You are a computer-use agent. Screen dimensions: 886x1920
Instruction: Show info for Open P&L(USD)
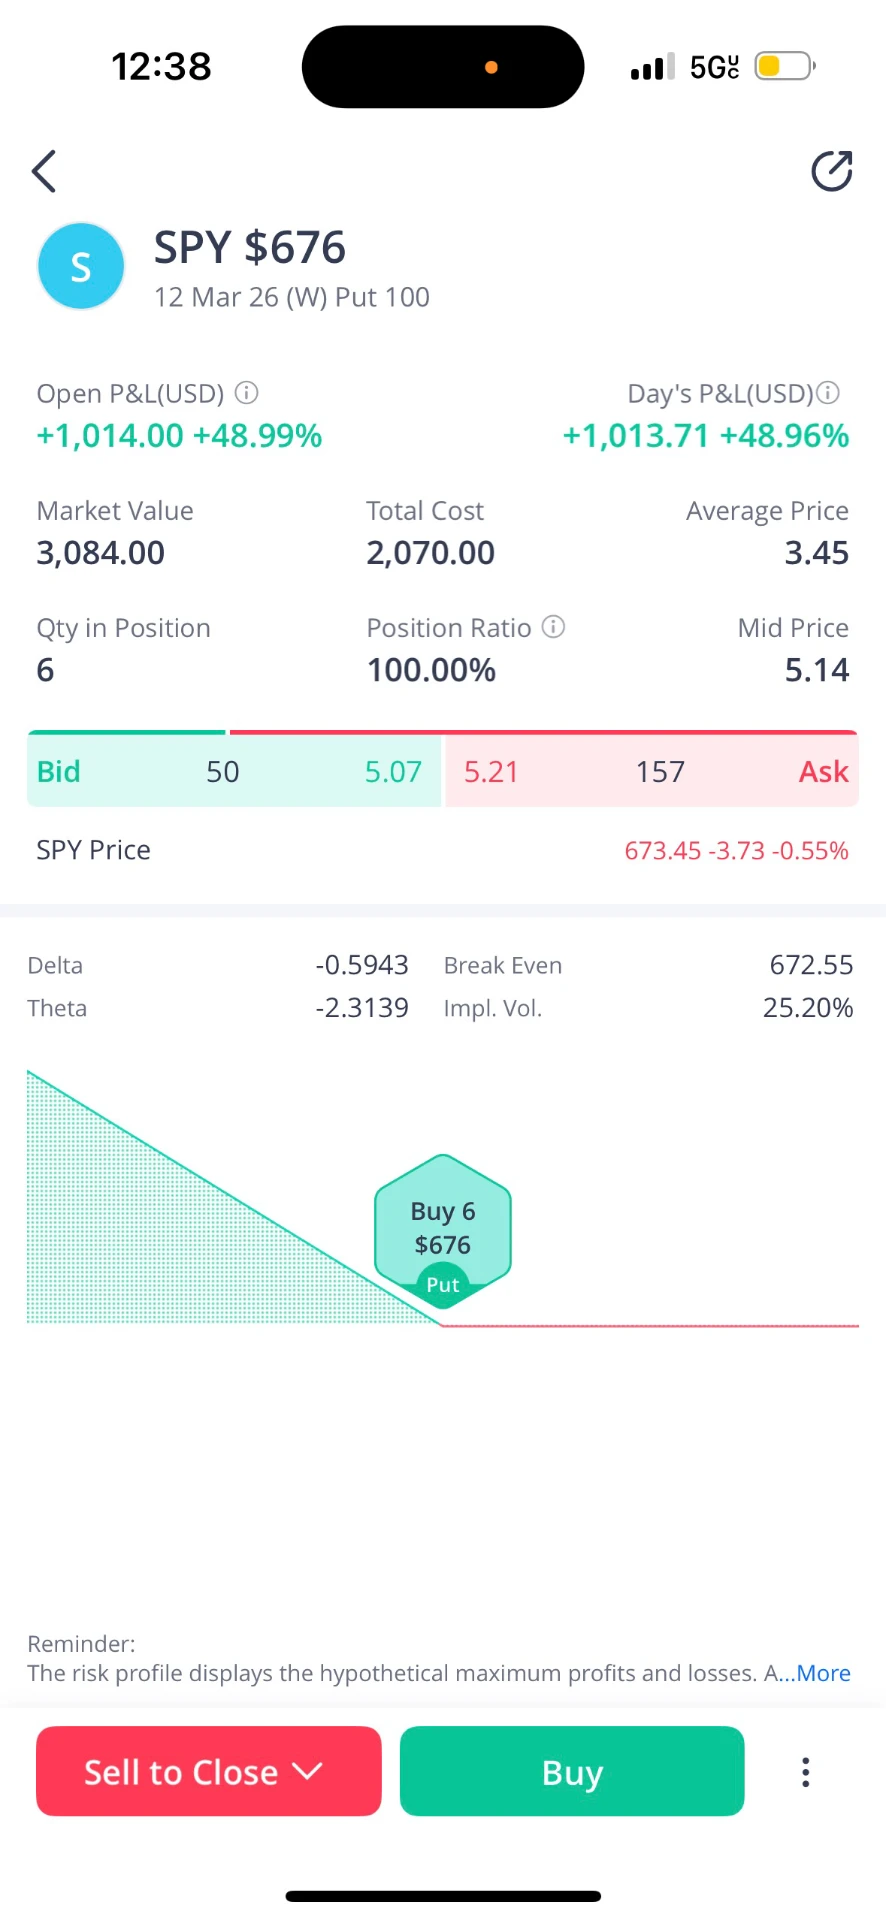tap(246, 393)
